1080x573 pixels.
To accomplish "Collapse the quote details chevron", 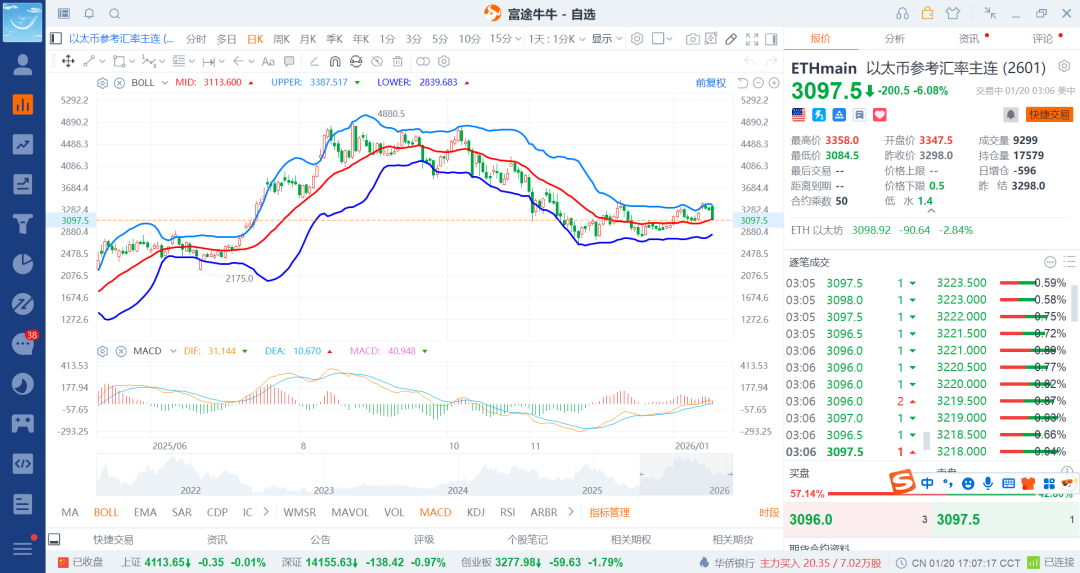I will point(931,211).
